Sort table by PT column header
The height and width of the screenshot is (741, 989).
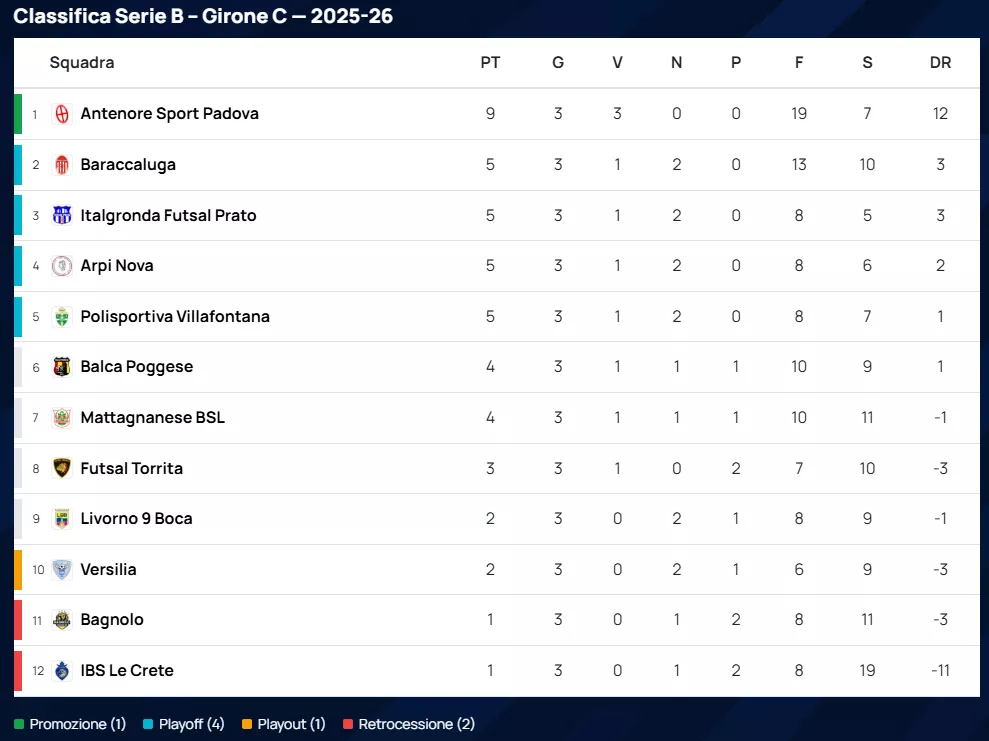tap(490, 63)
